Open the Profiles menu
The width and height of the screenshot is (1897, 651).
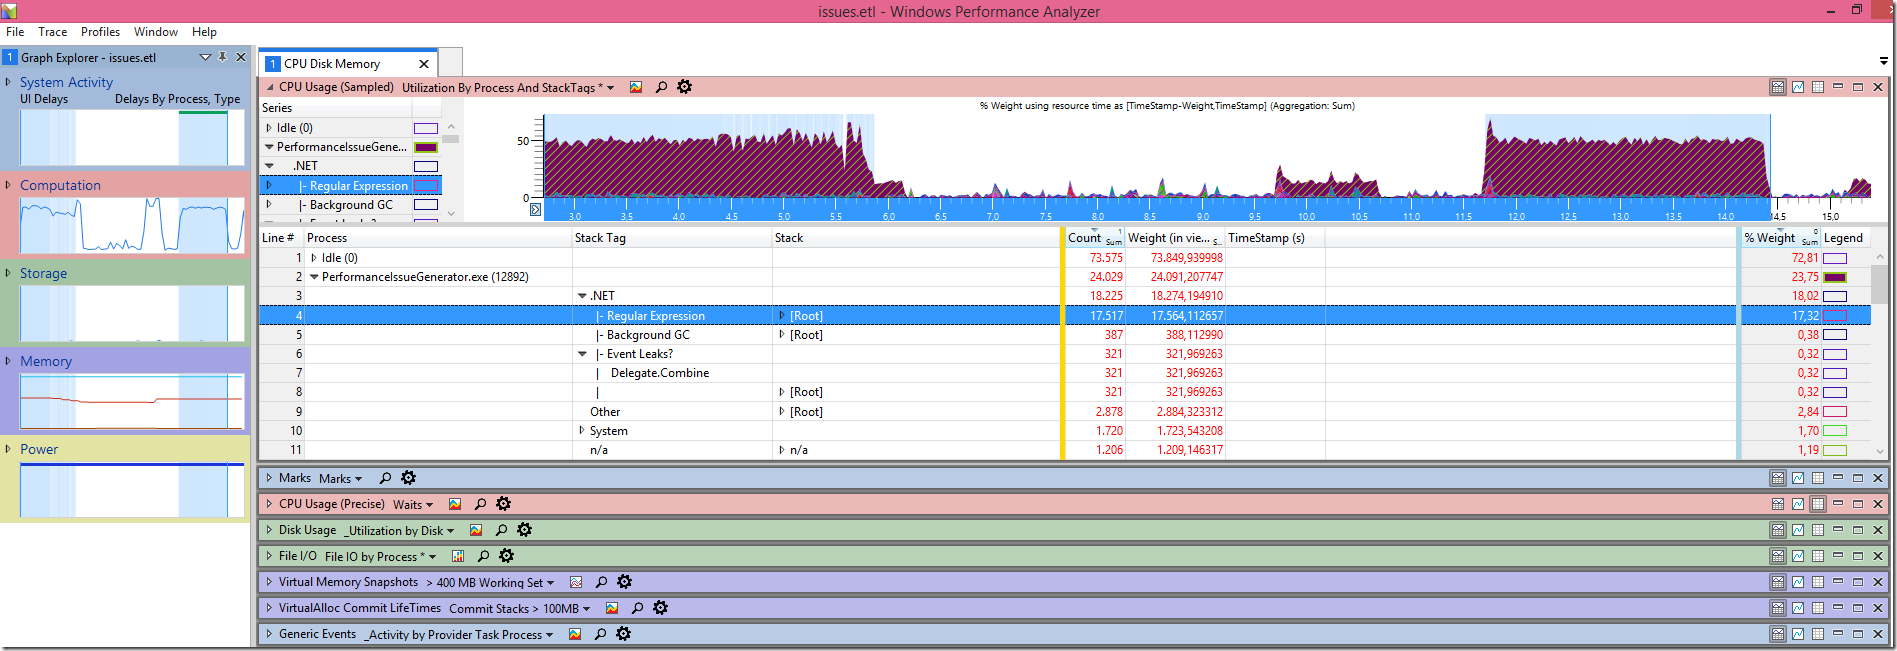point(100,32)
